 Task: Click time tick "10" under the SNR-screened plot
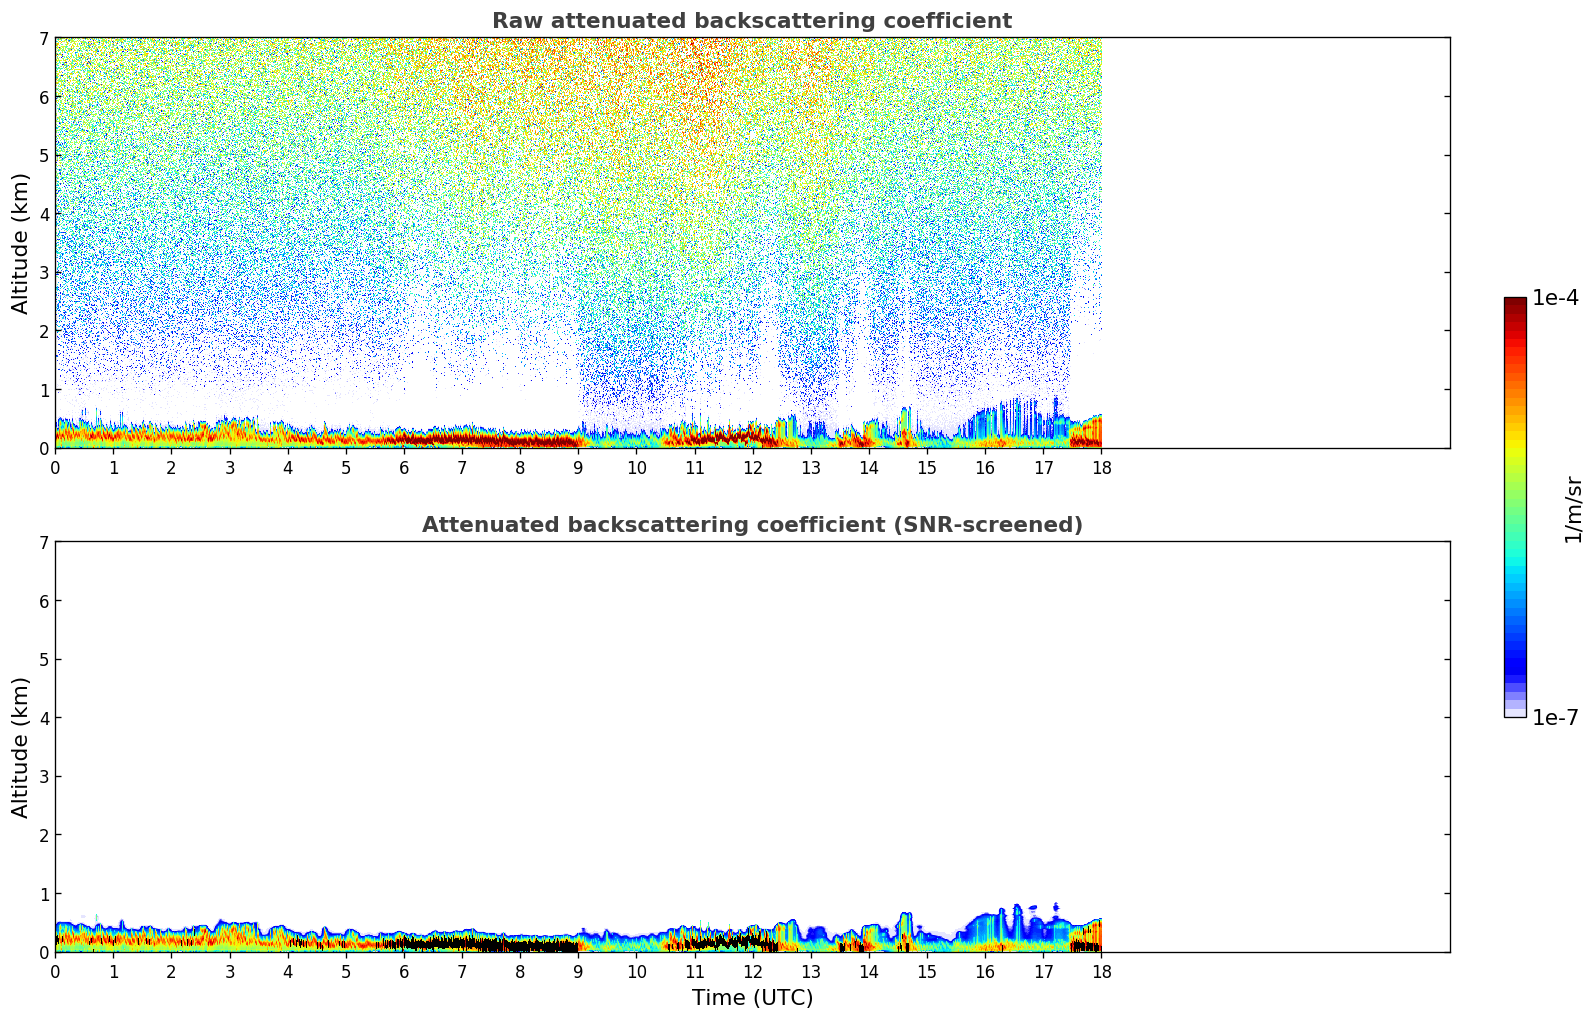coord(636,971)
